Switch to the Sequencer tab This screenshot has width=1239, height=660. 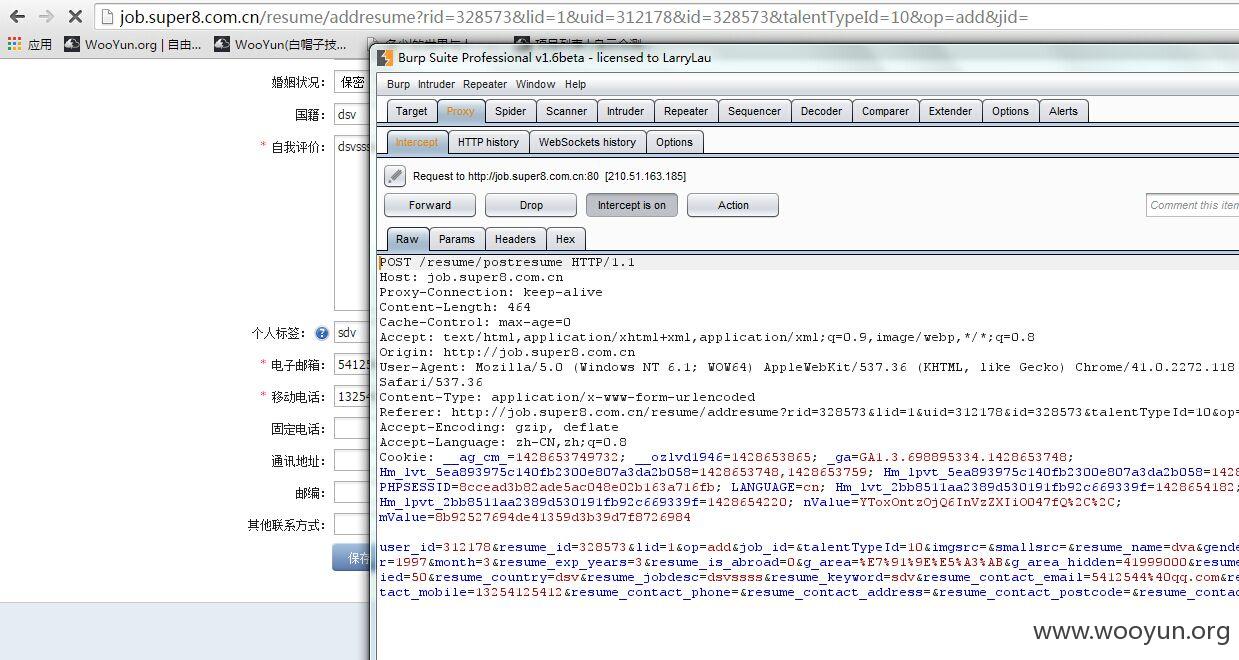754,111
